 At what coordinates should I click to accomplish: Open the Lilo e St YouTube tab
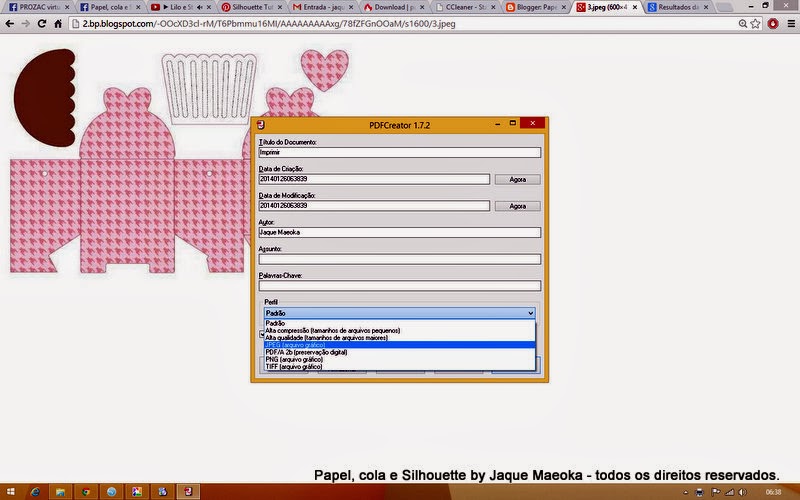176,7
